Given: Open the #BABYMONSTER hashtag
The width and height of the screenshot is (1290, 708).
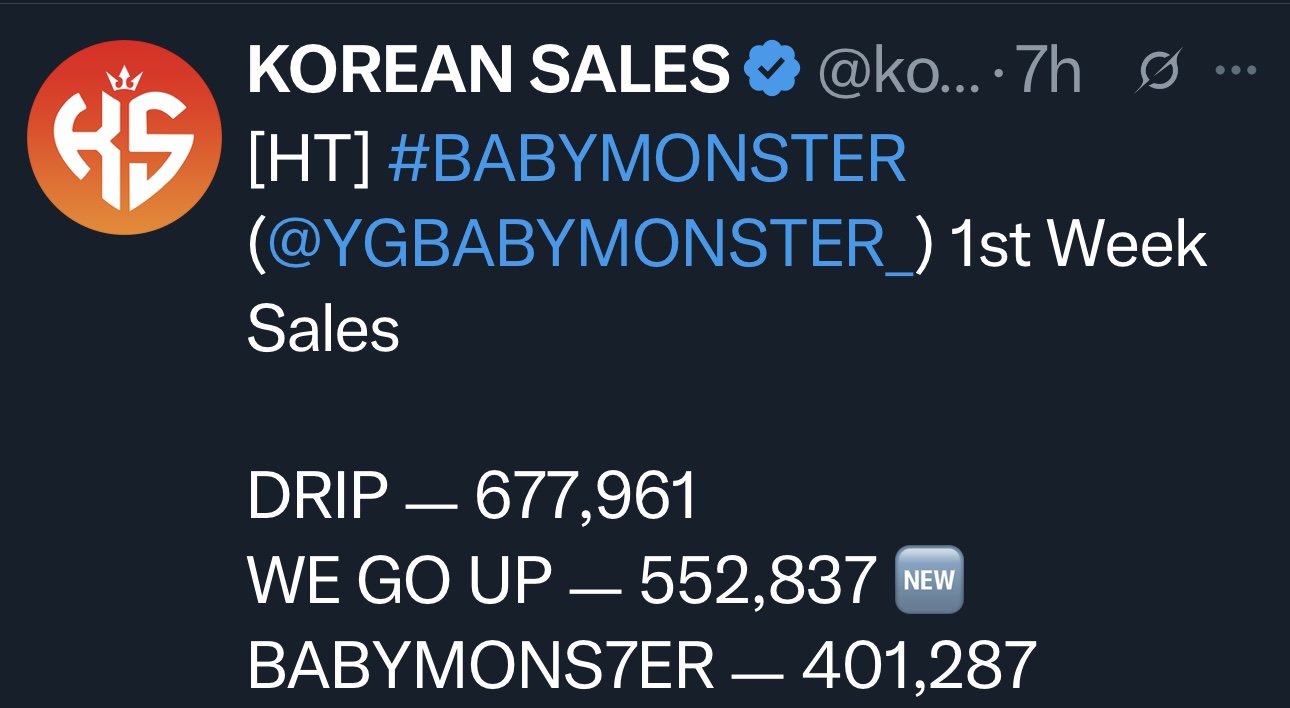Looking at the screenshot, I should [646, 158].
